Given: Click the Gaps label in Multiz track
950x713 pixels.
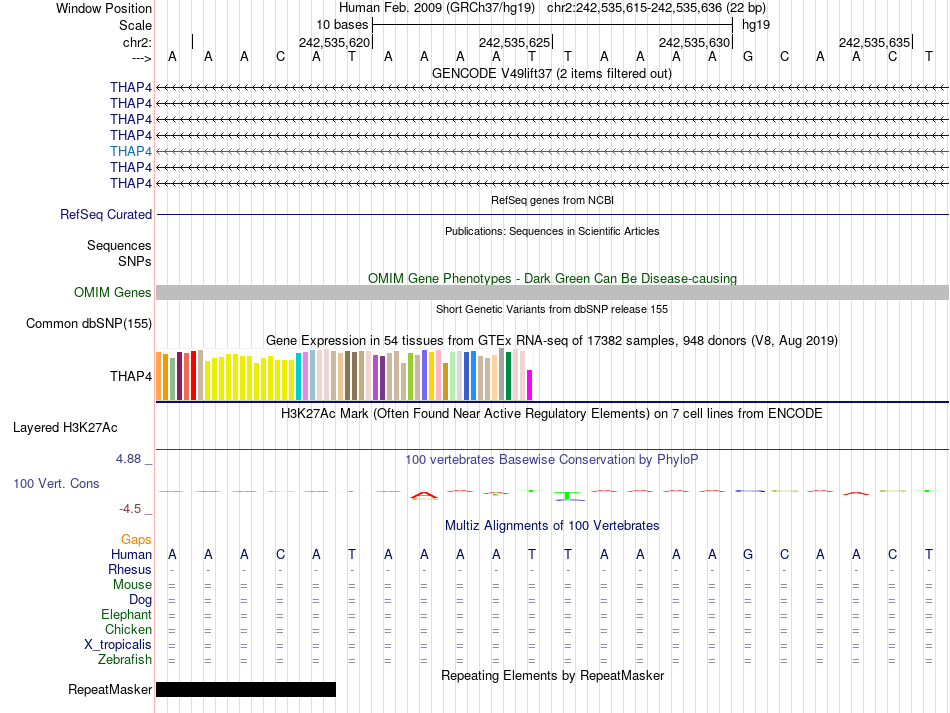Looking at the screenshot, I should tap(136, 539).
